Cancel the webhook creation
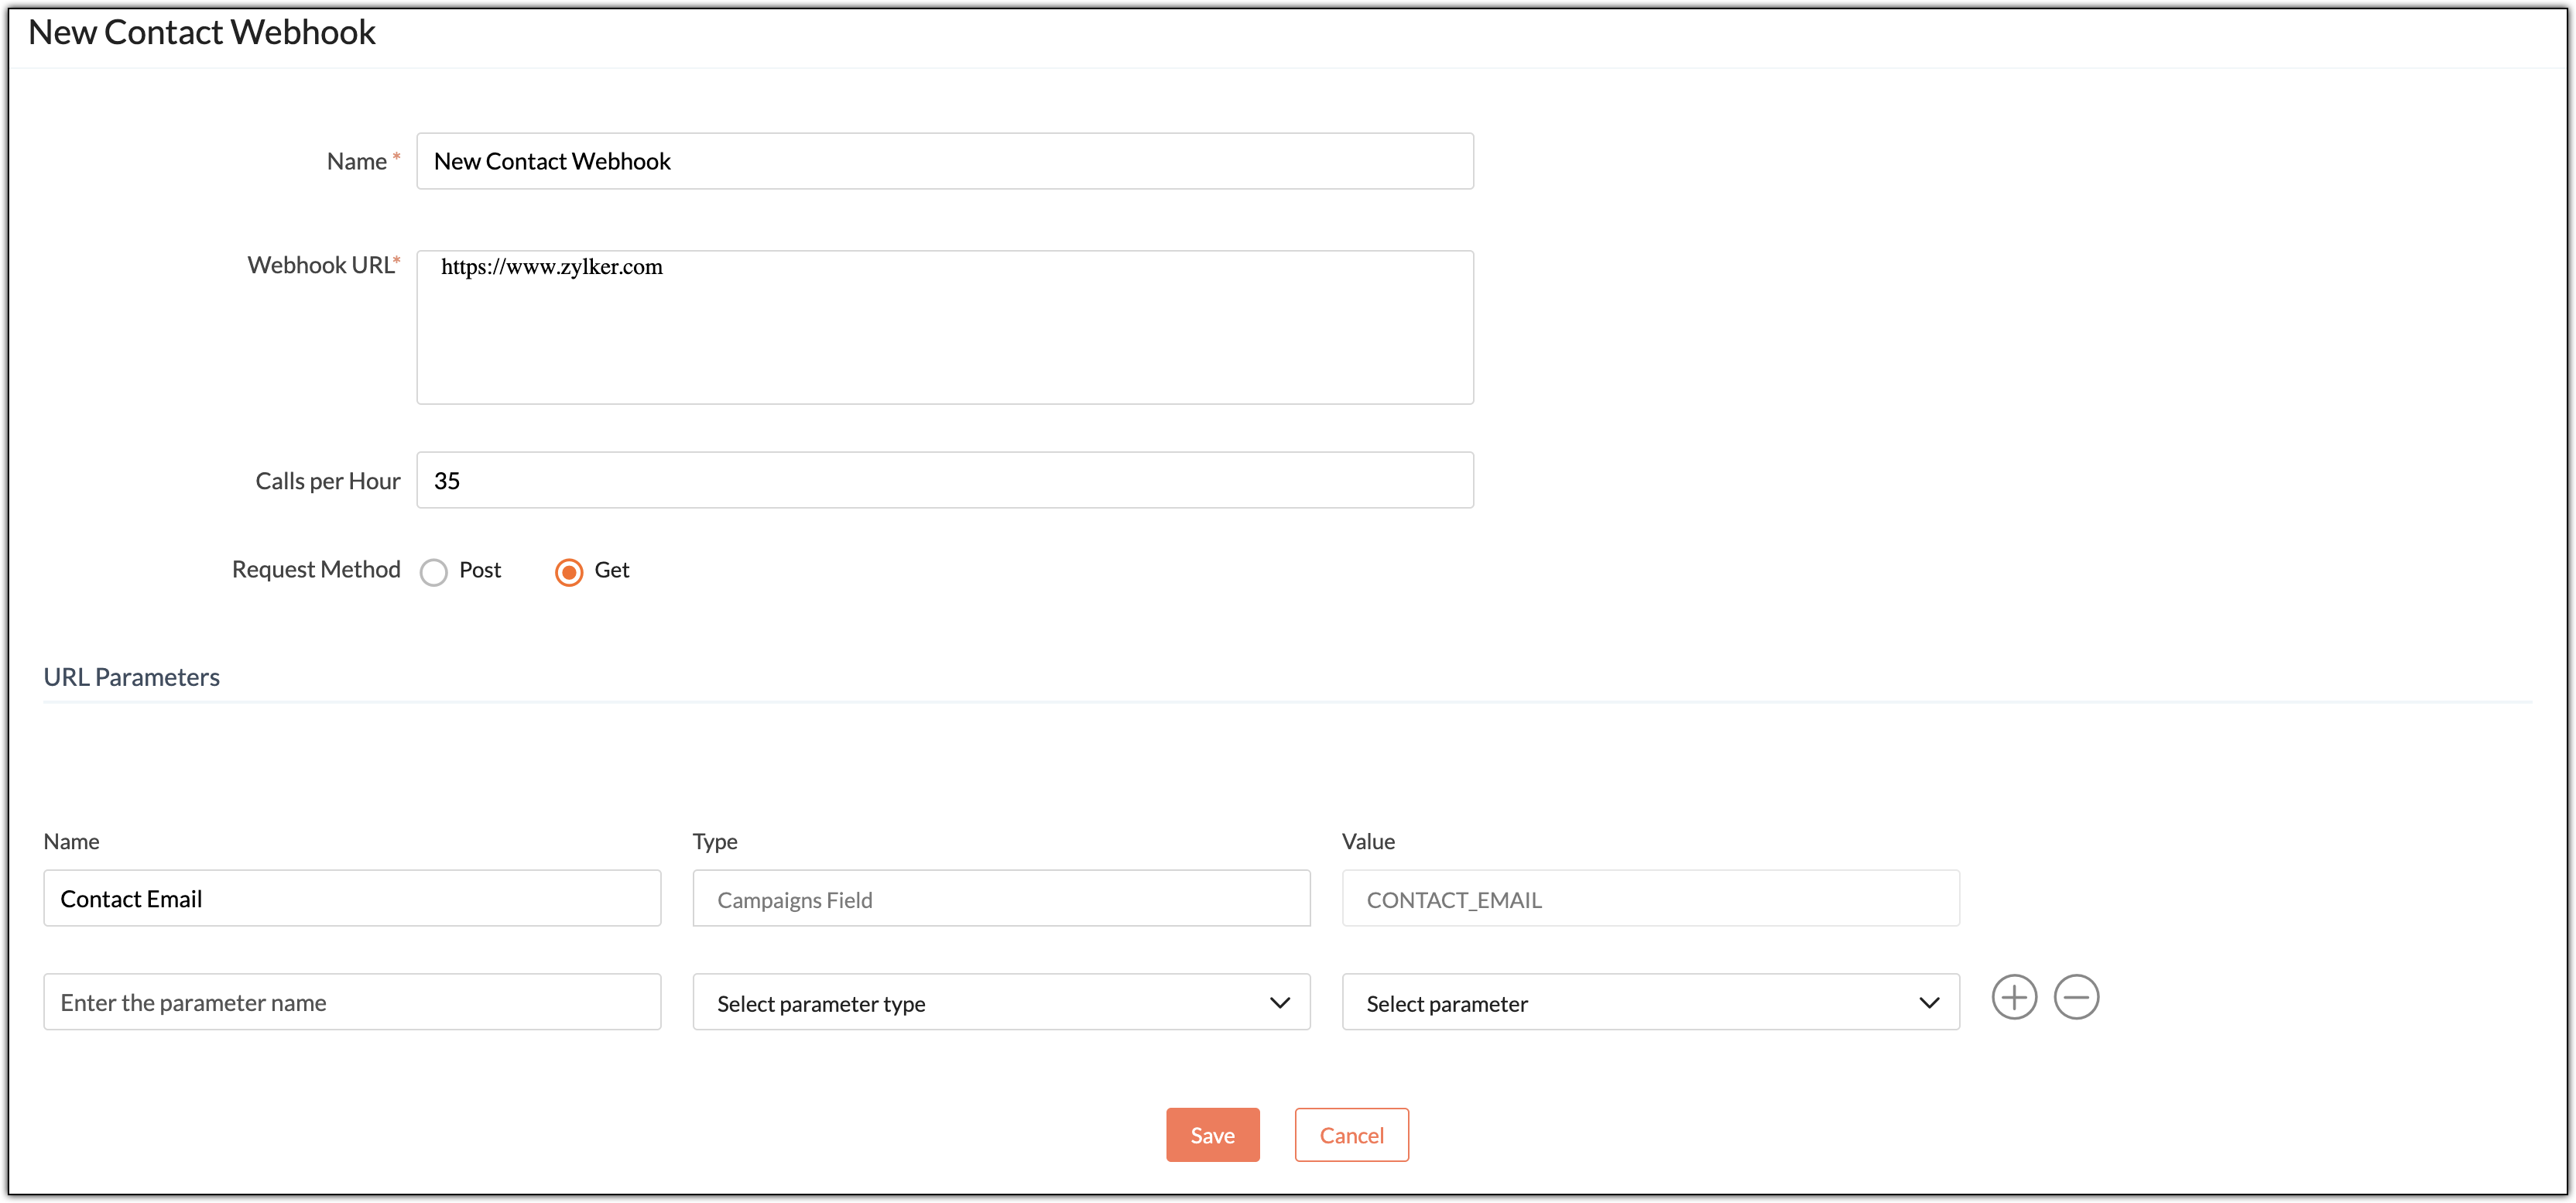2576x1203 pixels. click(1351, 1134)
